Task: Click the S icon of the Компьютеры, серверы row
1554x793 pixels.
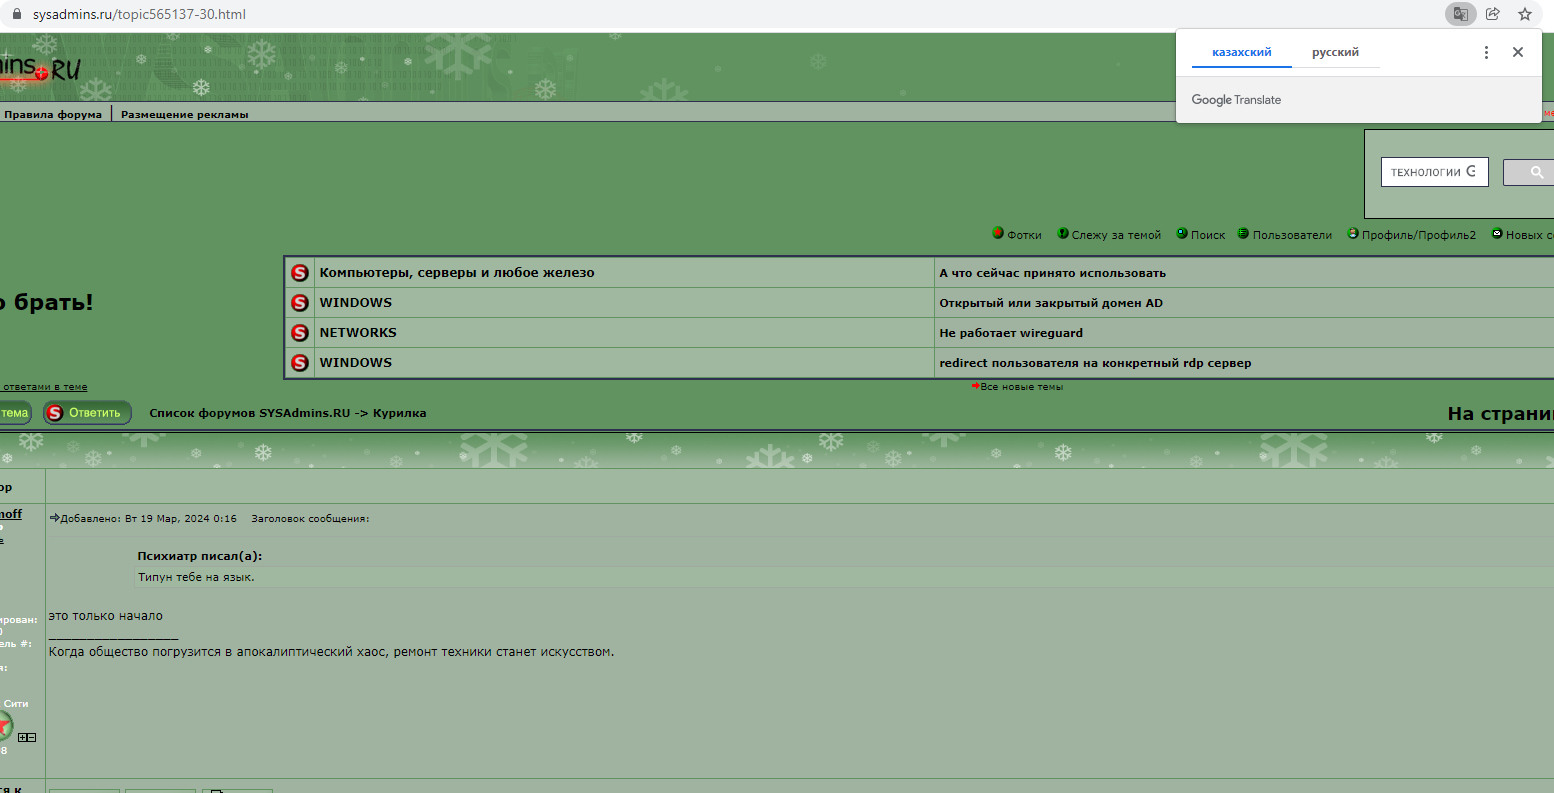Action: (299, 272)
